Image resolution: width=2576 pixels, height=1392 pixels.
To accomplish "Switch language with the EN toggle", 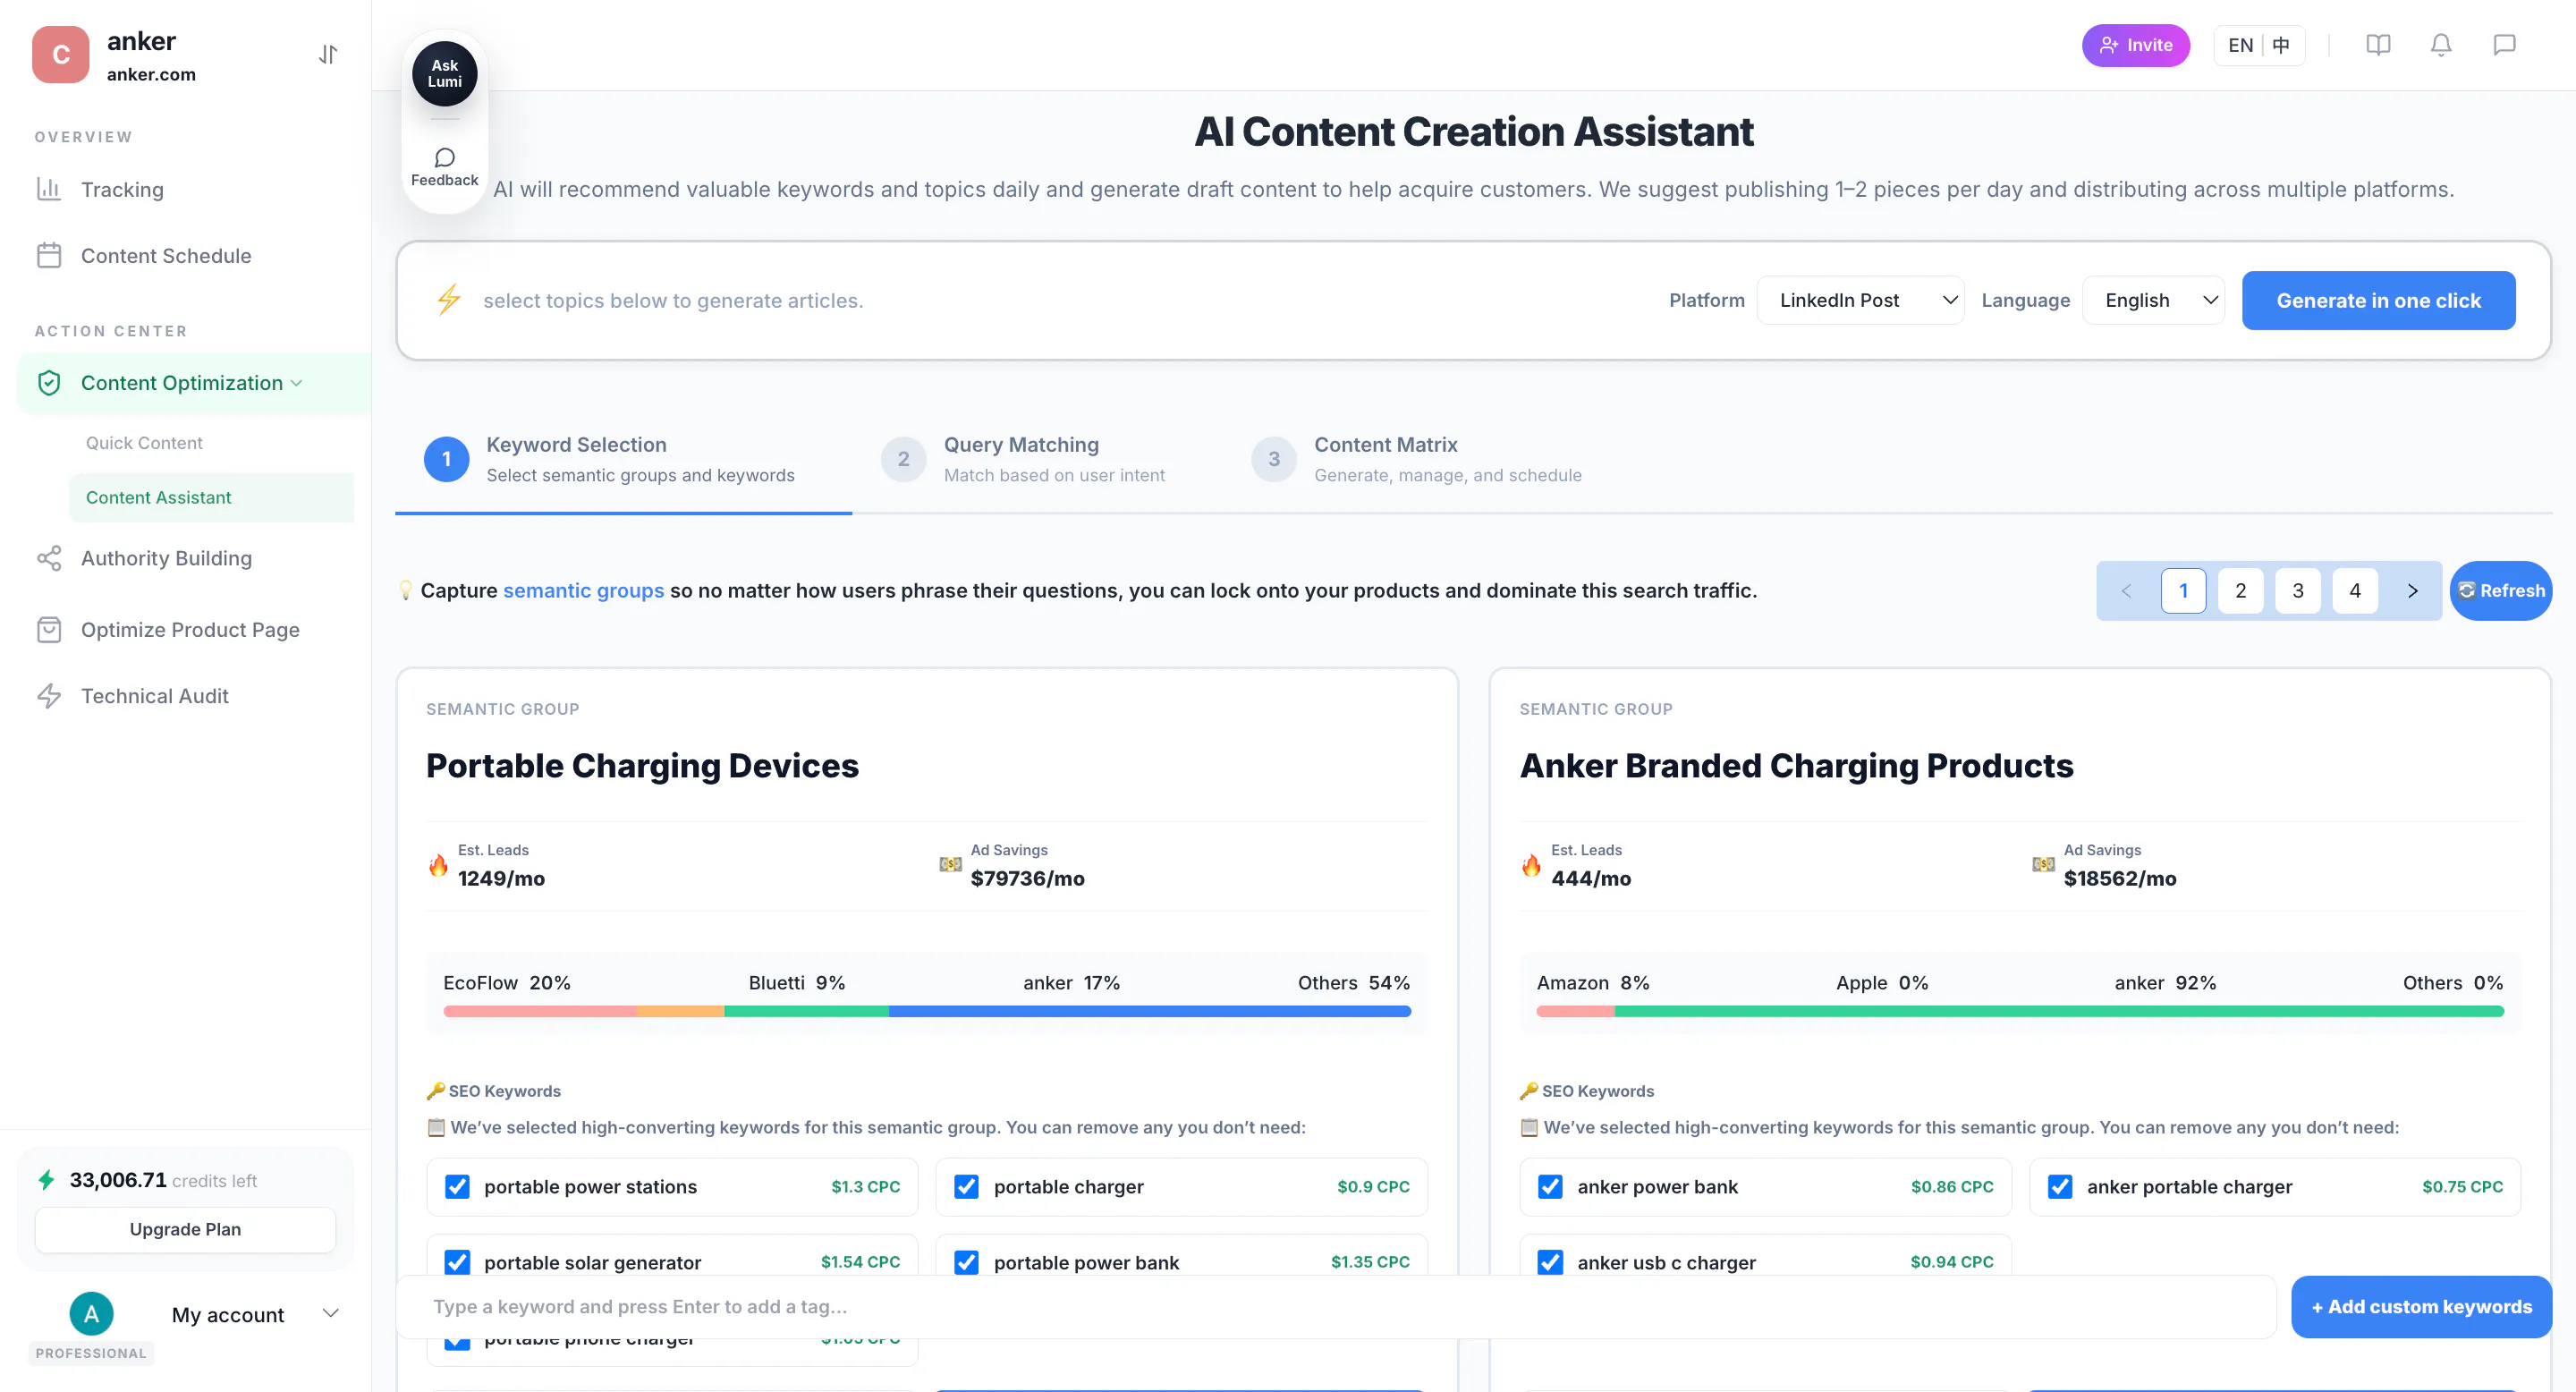I will 2240,45.
